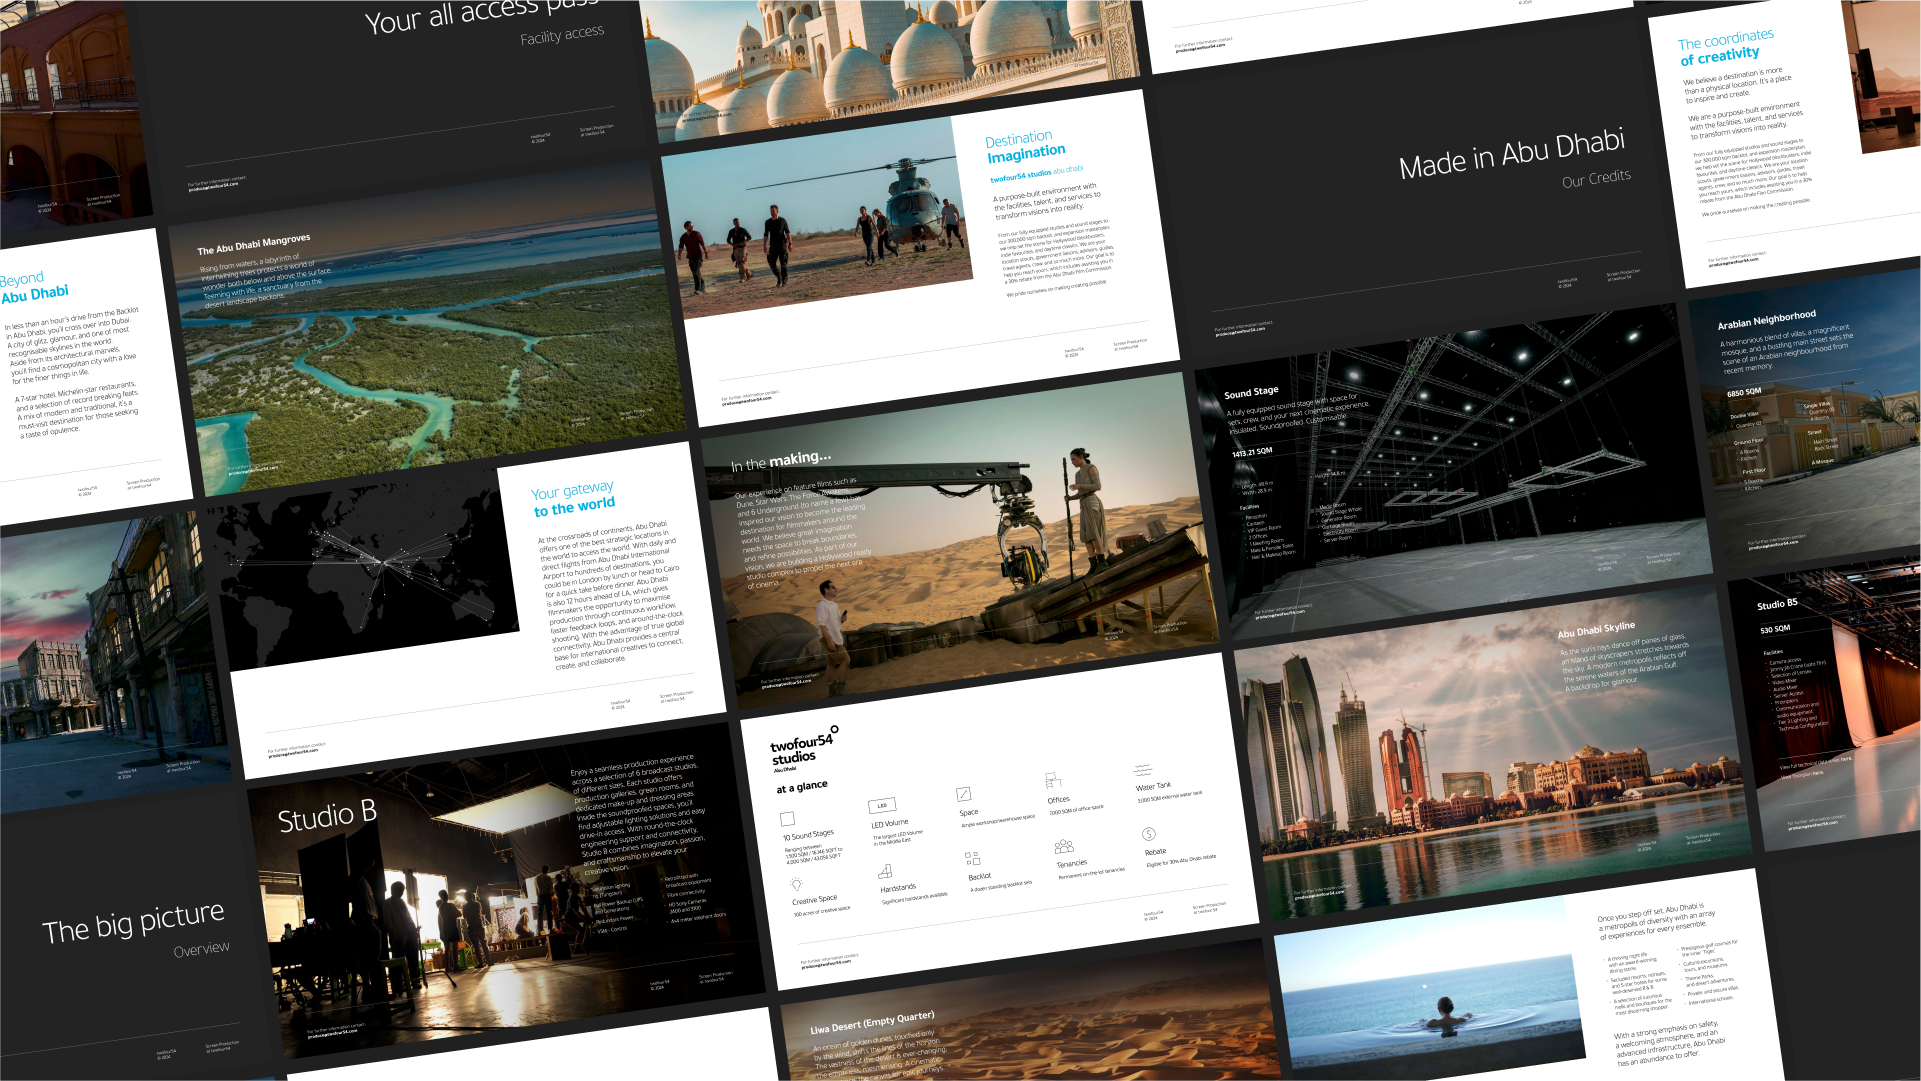Select the 'Destination Imagination' heading
Viewport: 1921px width, 1081px height.
tap(1025, 146)
